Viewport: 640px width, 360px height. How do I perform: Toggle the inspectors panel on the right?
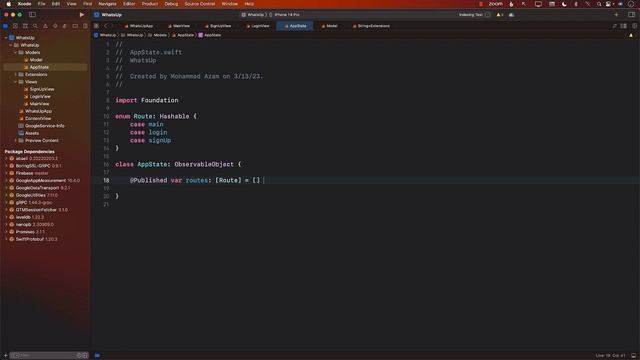coord(631,15)
